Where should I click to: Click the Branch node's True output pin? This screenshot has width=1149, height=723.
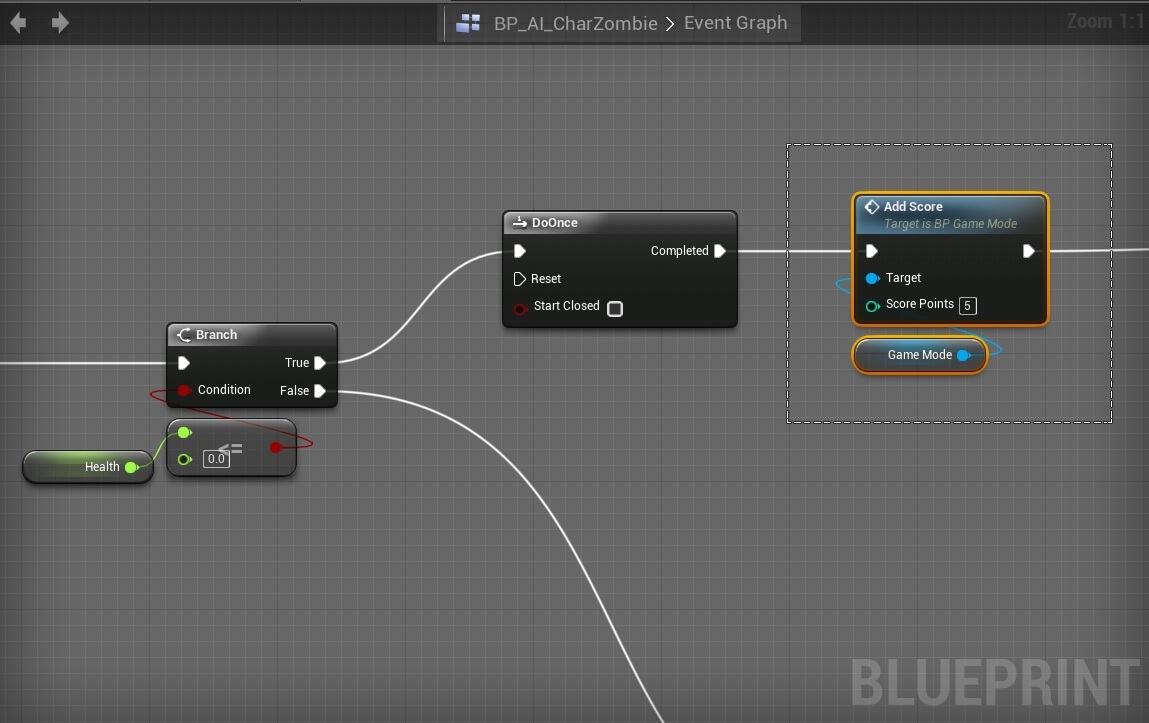(320, 363)
